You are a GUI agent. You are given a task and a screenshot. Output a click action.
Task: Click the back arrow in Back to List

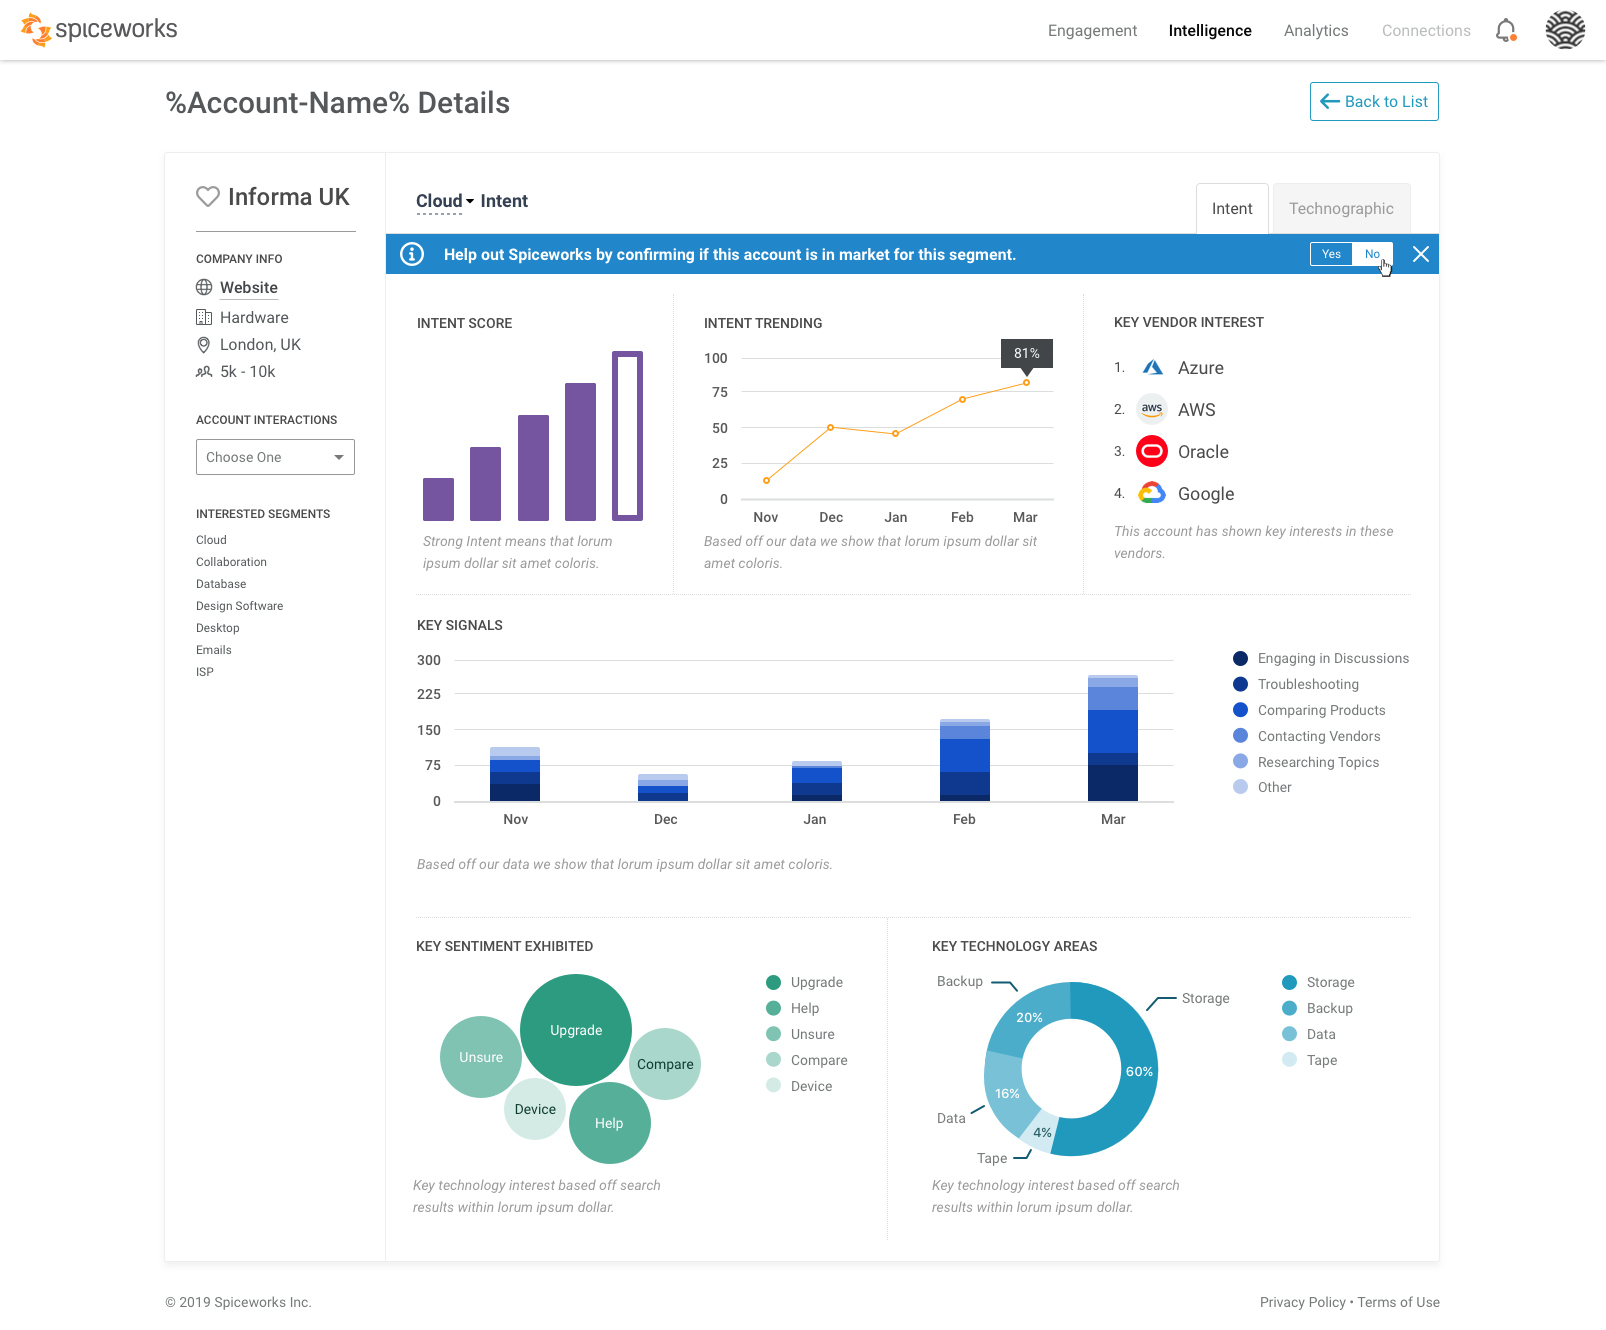pyautogui.click(x=1330, y=101)
